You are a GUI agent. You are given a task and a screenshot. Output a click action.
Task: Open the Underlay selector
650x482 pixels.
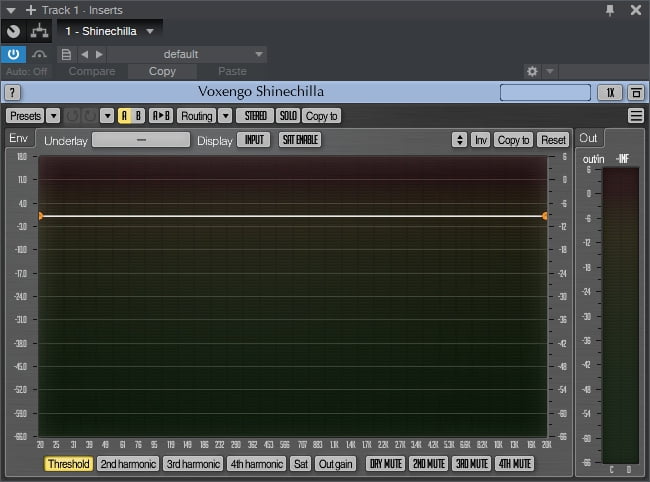click(x=141, y=140)
